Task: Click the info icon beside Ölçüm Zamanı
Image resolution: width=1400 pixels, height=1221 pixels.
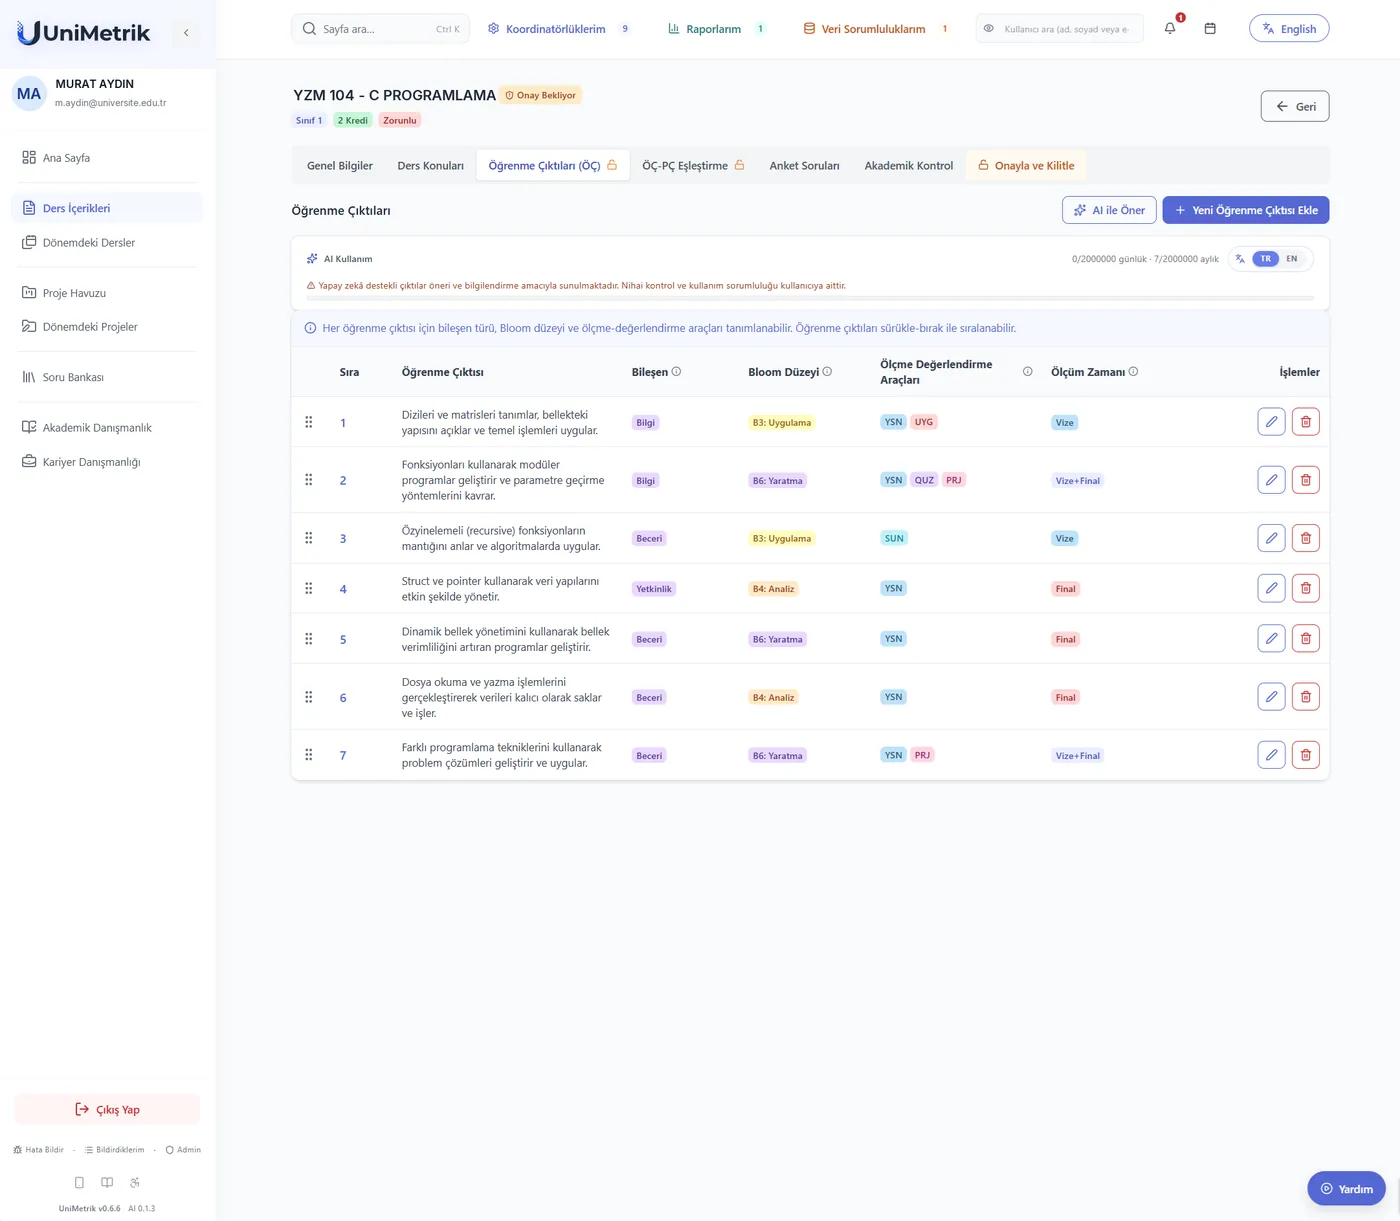Action: [x=1133, y=371]
